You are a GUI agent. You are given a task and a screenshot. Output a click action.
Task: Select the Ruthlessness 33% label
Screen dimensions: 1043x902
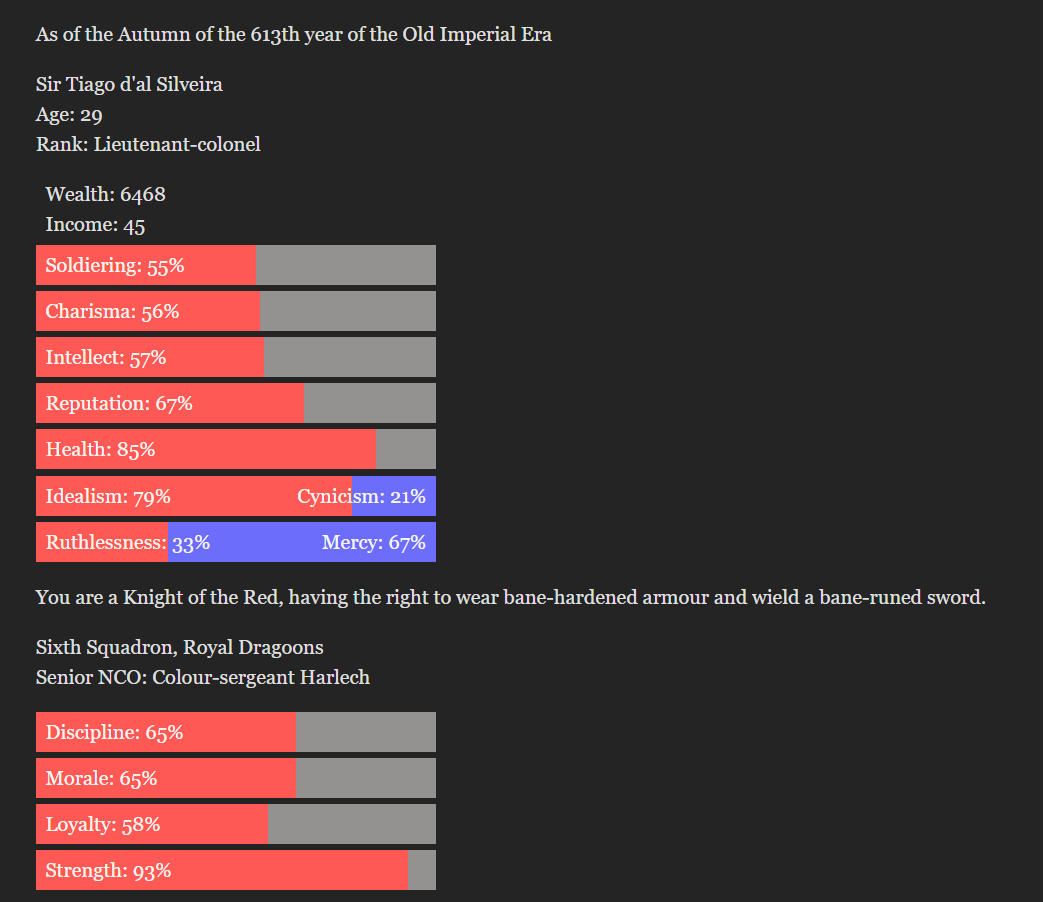(x=127, y=543)
